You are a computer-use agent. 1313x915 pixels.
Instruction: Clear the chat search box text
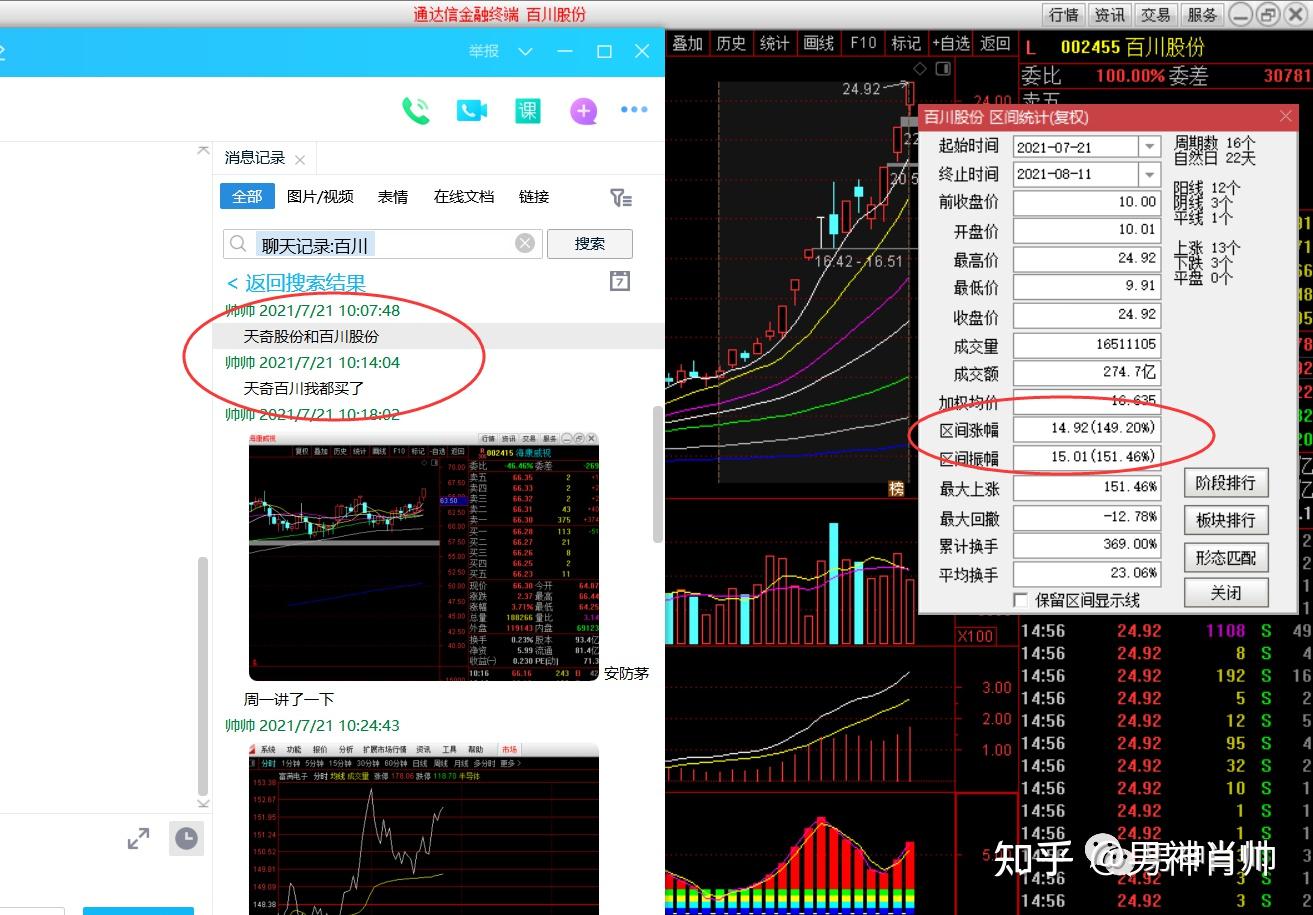[x=525, y=243]
